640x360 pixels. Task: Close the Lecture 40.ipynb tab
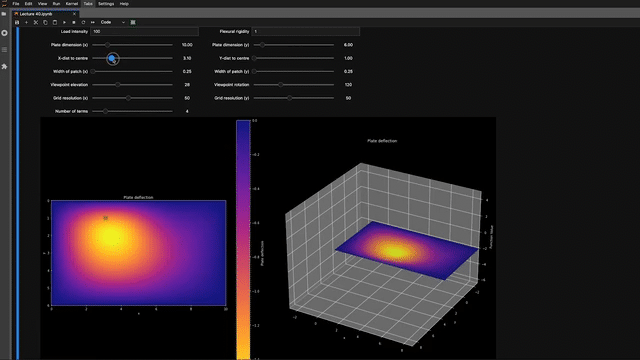point(74,14)
